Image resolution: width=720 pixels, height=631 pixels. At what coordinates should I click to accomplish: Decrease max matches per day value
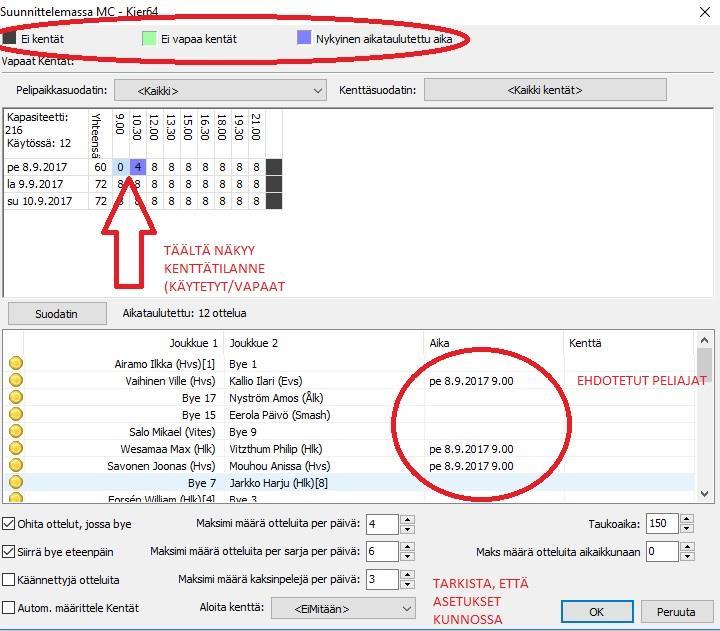tap(407, 529)
